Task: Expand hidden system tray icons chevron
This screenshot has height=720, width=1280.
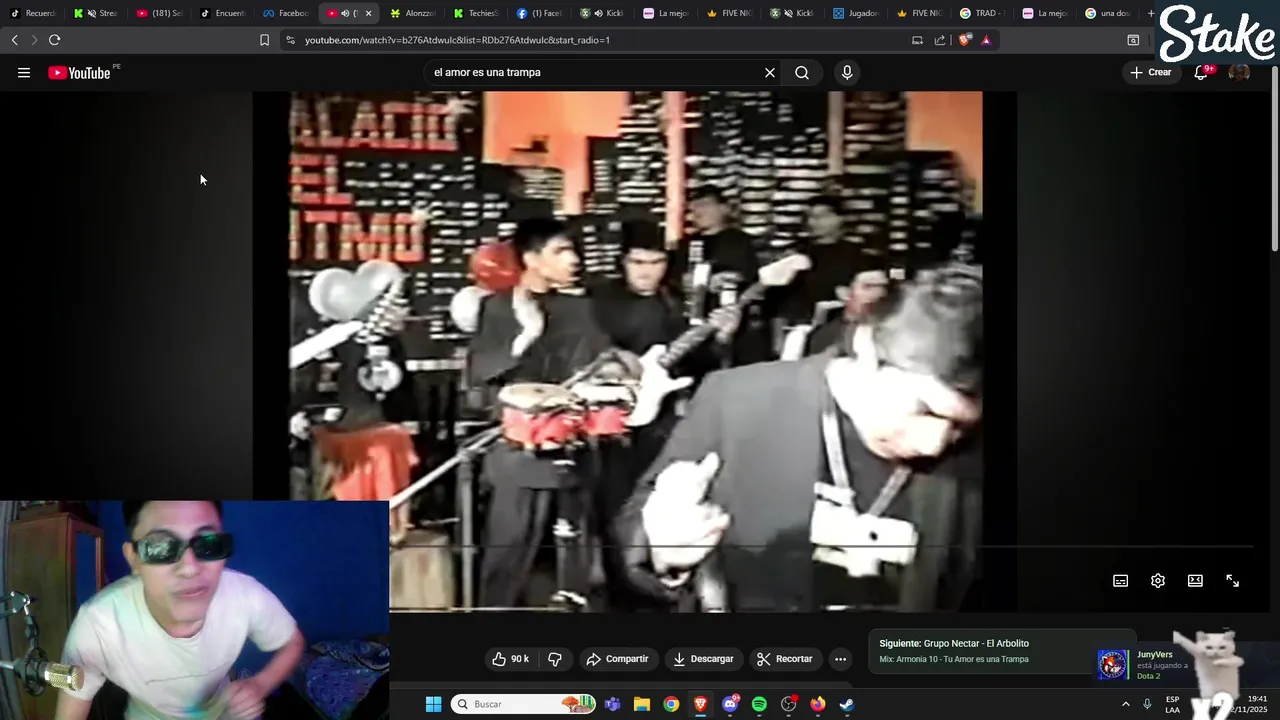Action: (1125, 704)
